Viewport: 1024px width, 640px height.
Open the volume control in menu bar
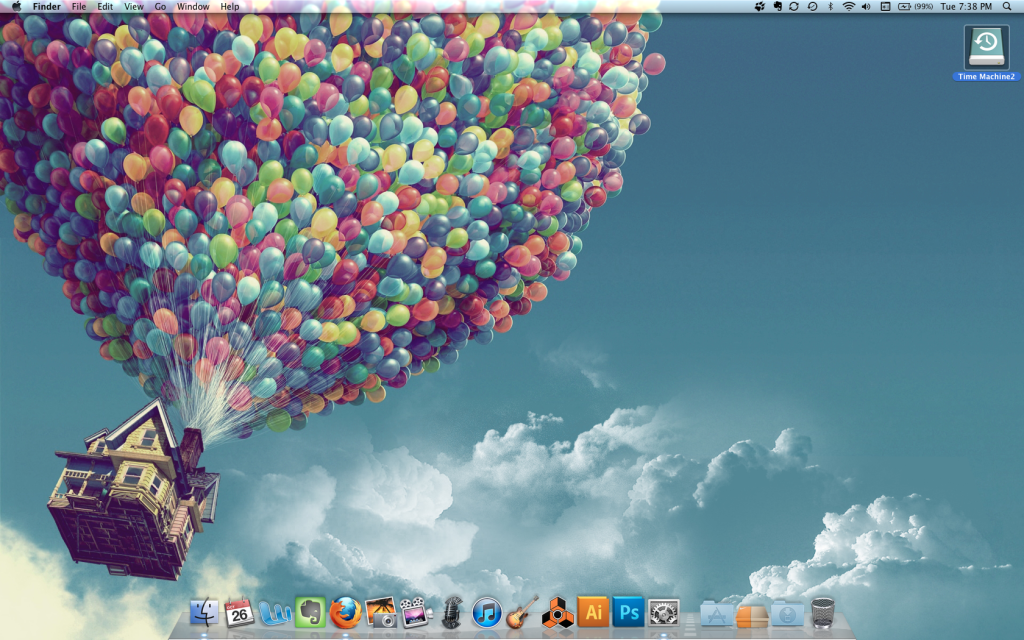pyautogui.click(x=866, y=7)
